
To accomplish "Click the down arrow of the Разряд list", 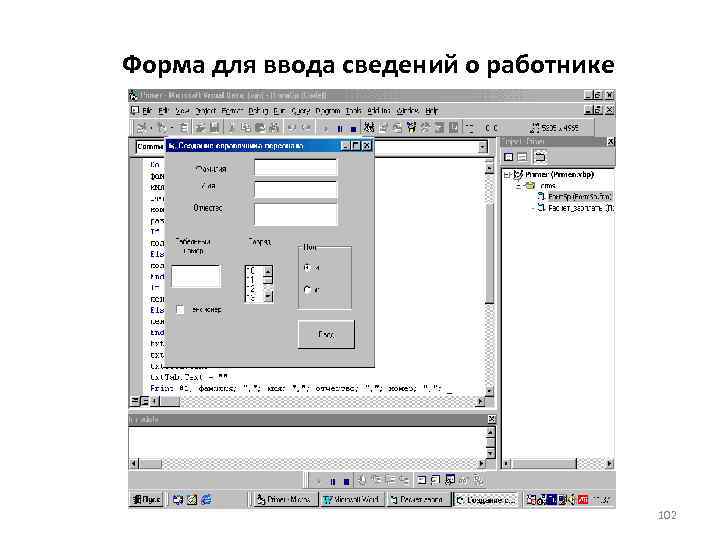I will (268, 297).
